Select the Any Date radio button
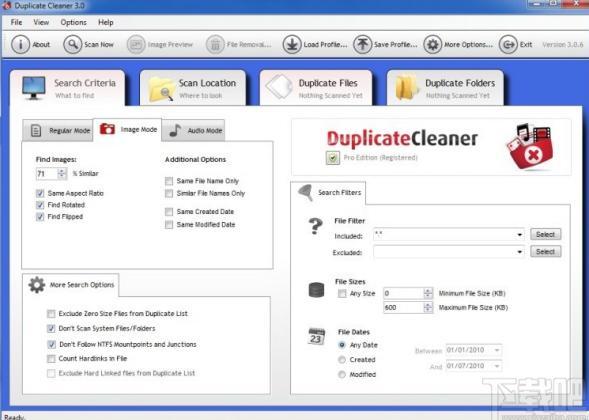The height and width of the screenshot is (420, 589). 342,345
